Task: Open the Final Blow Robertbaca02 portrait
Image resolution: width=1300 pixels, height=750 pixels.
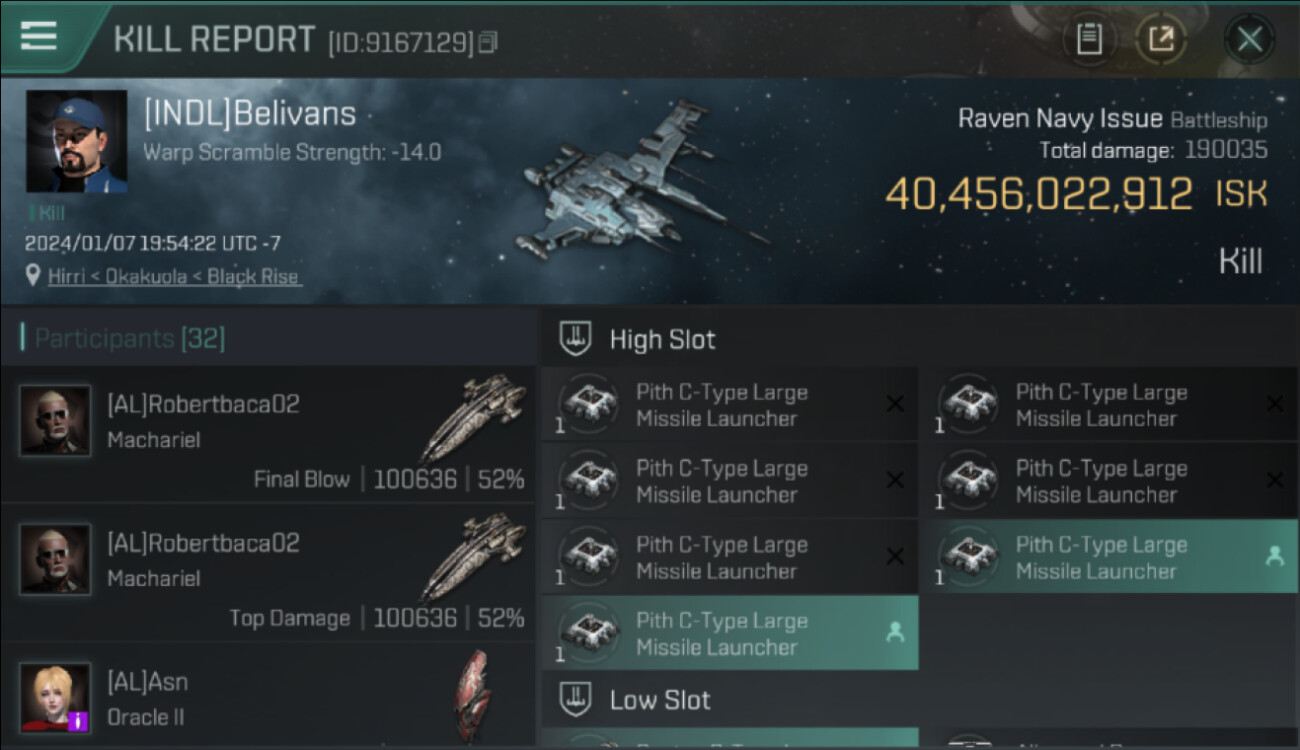Action: click(55, 421)
